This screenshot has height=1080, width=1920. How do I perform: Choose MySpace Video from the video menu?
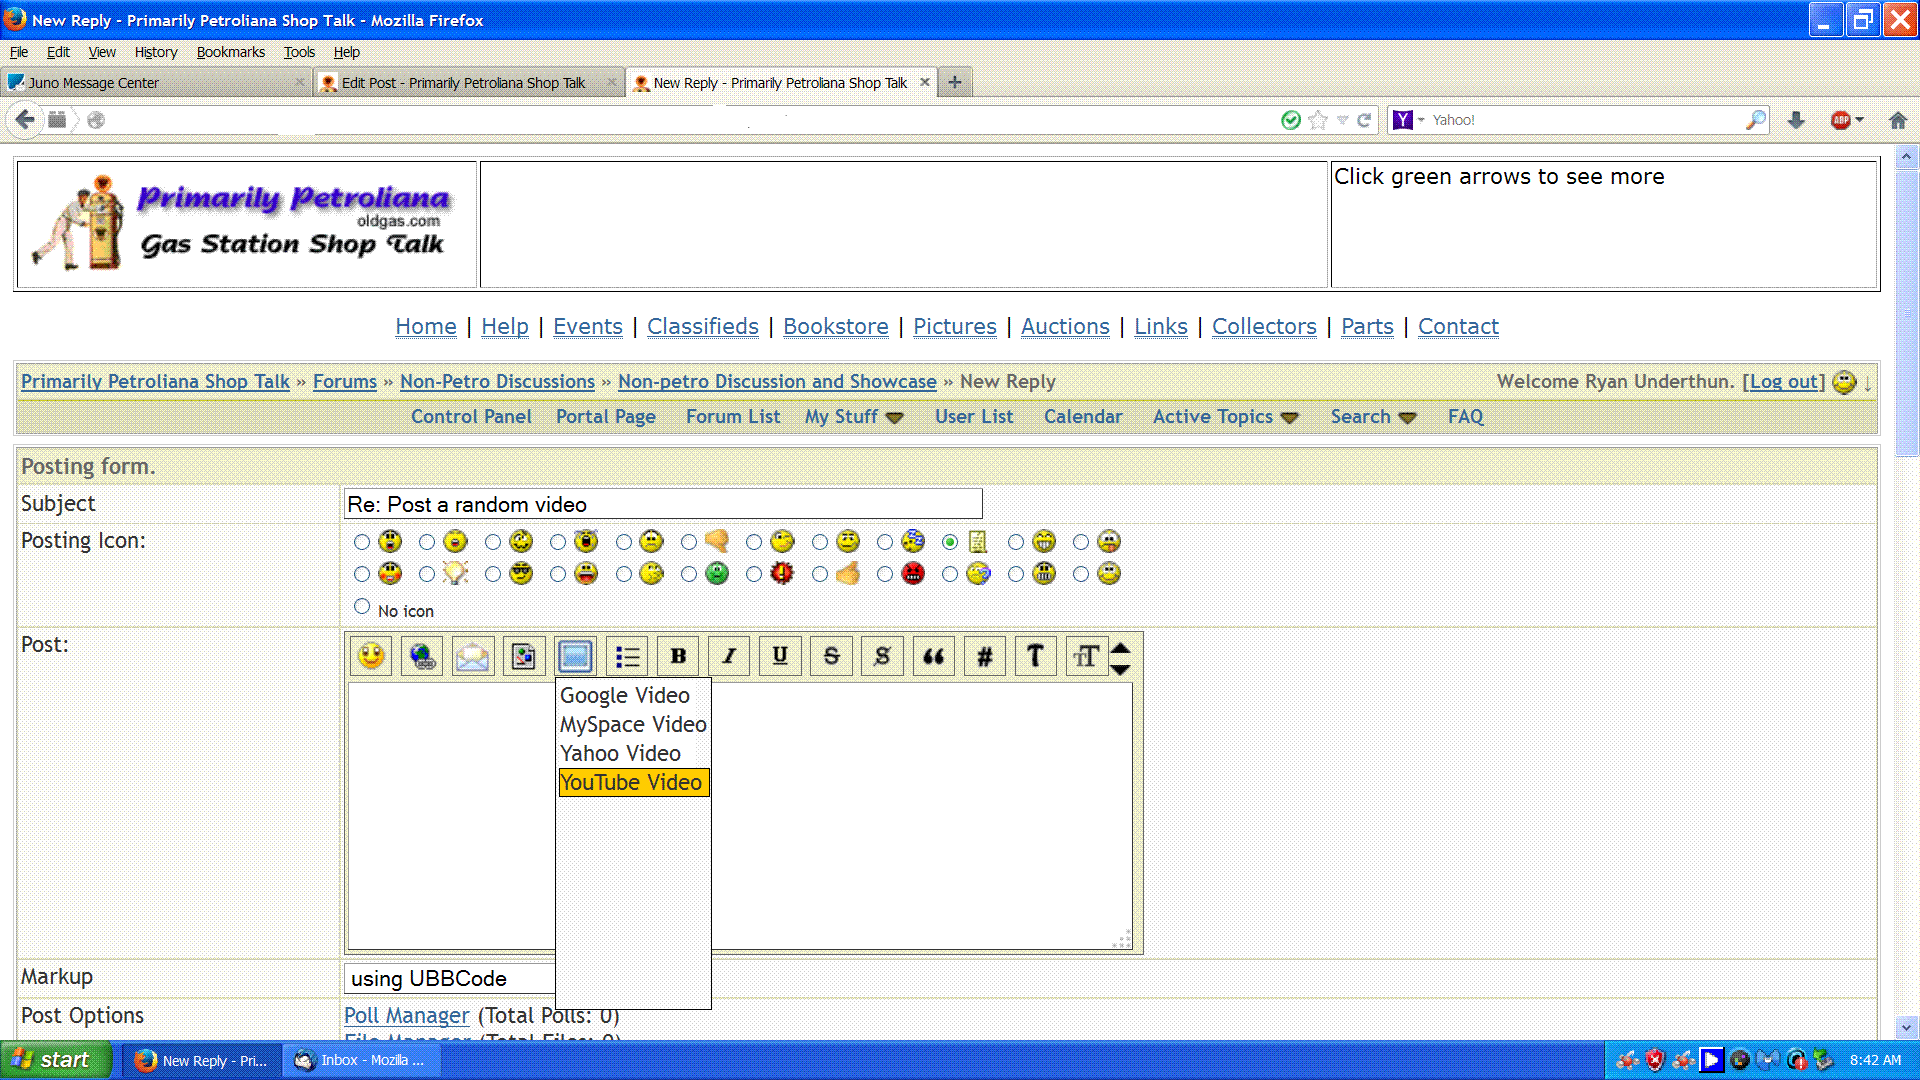coord(633,725)
